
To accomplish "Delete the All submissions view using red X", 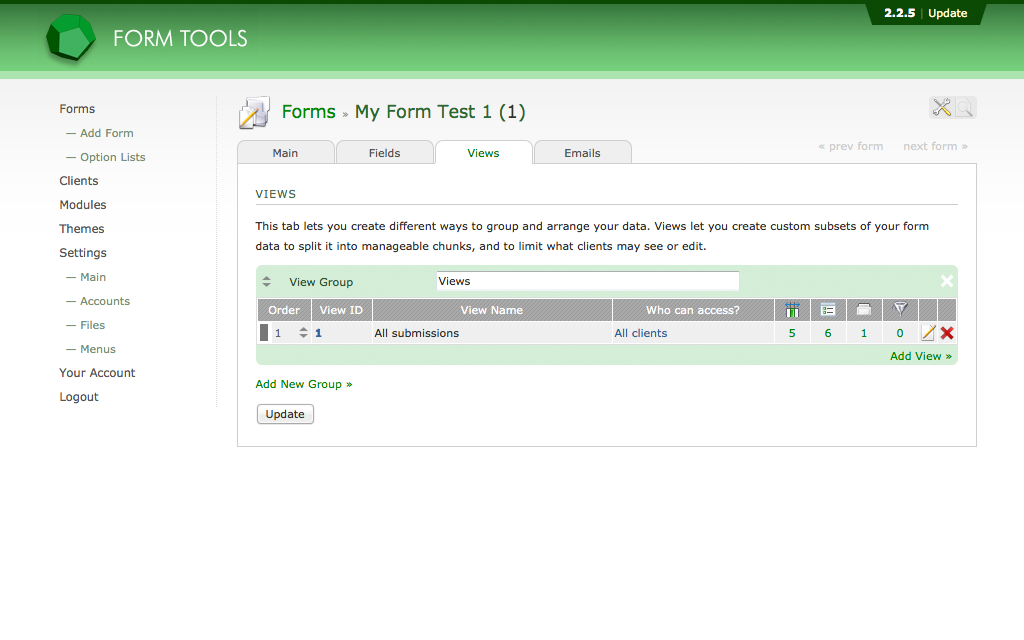I will 946,333.
